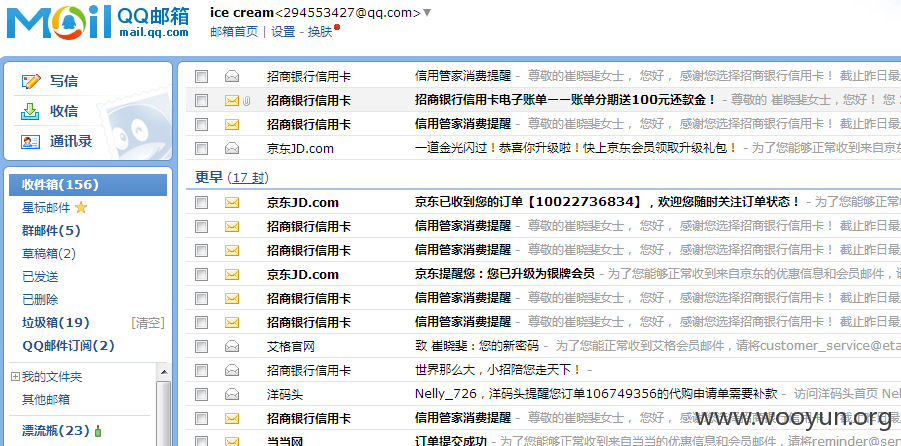Click the envelope icon on 世界那么大 row

(232, 370)
